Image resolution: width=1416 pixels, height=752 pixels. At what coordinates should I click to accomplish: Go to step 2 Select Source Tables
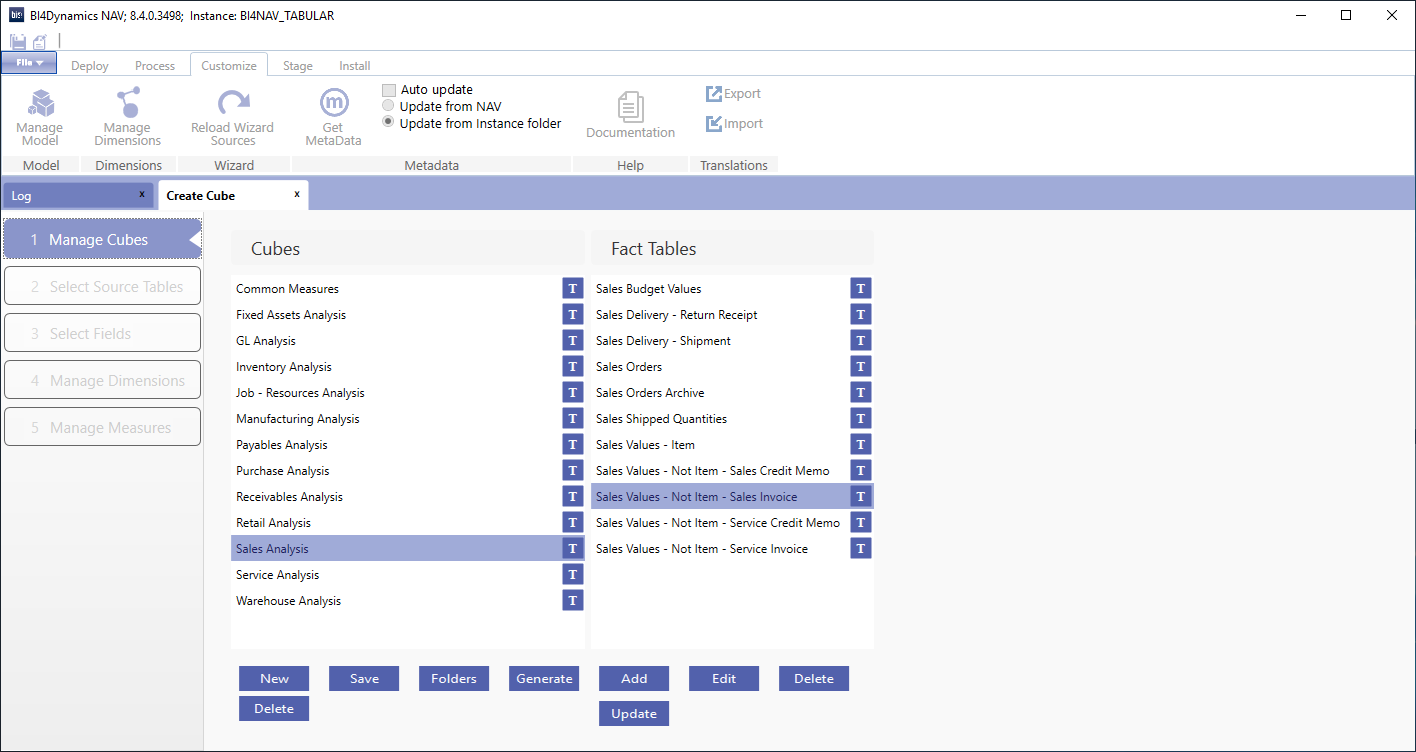[102, 287]
